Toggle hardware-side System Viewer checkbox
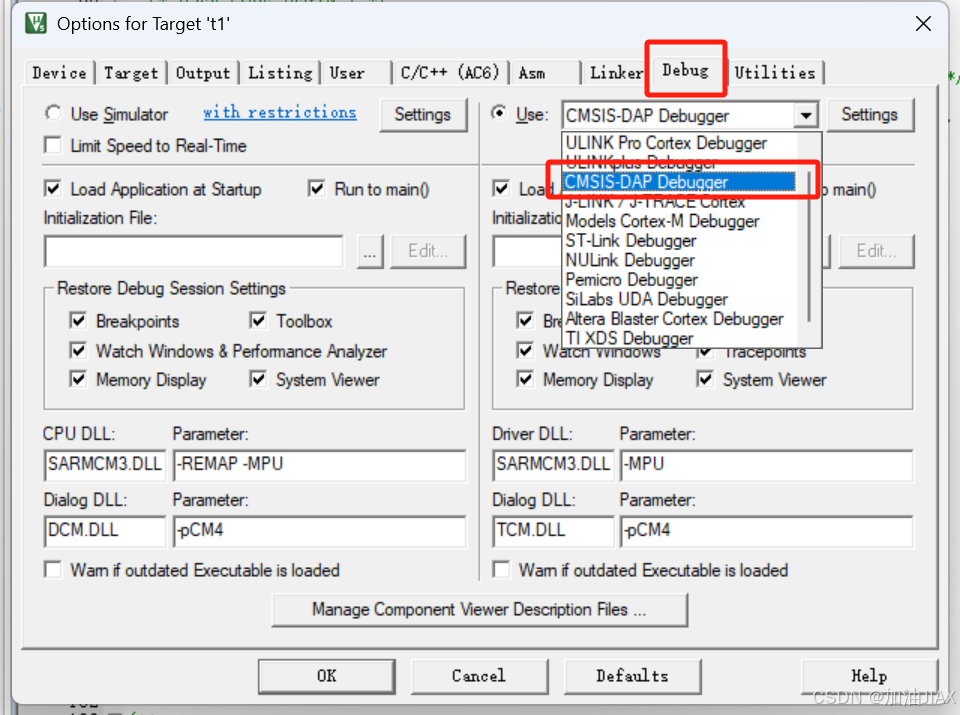Viewport: 960px width, 715px height. 705,379
